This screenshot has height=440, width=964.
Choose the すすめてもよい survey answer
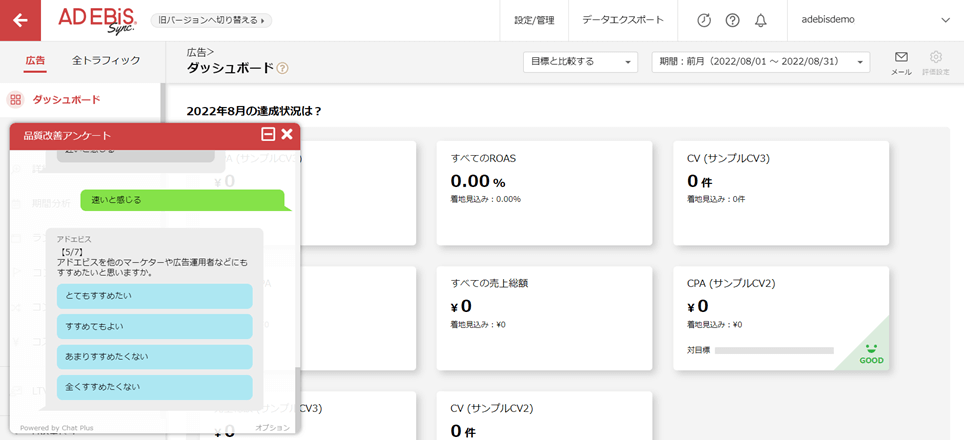click(154, 327)
